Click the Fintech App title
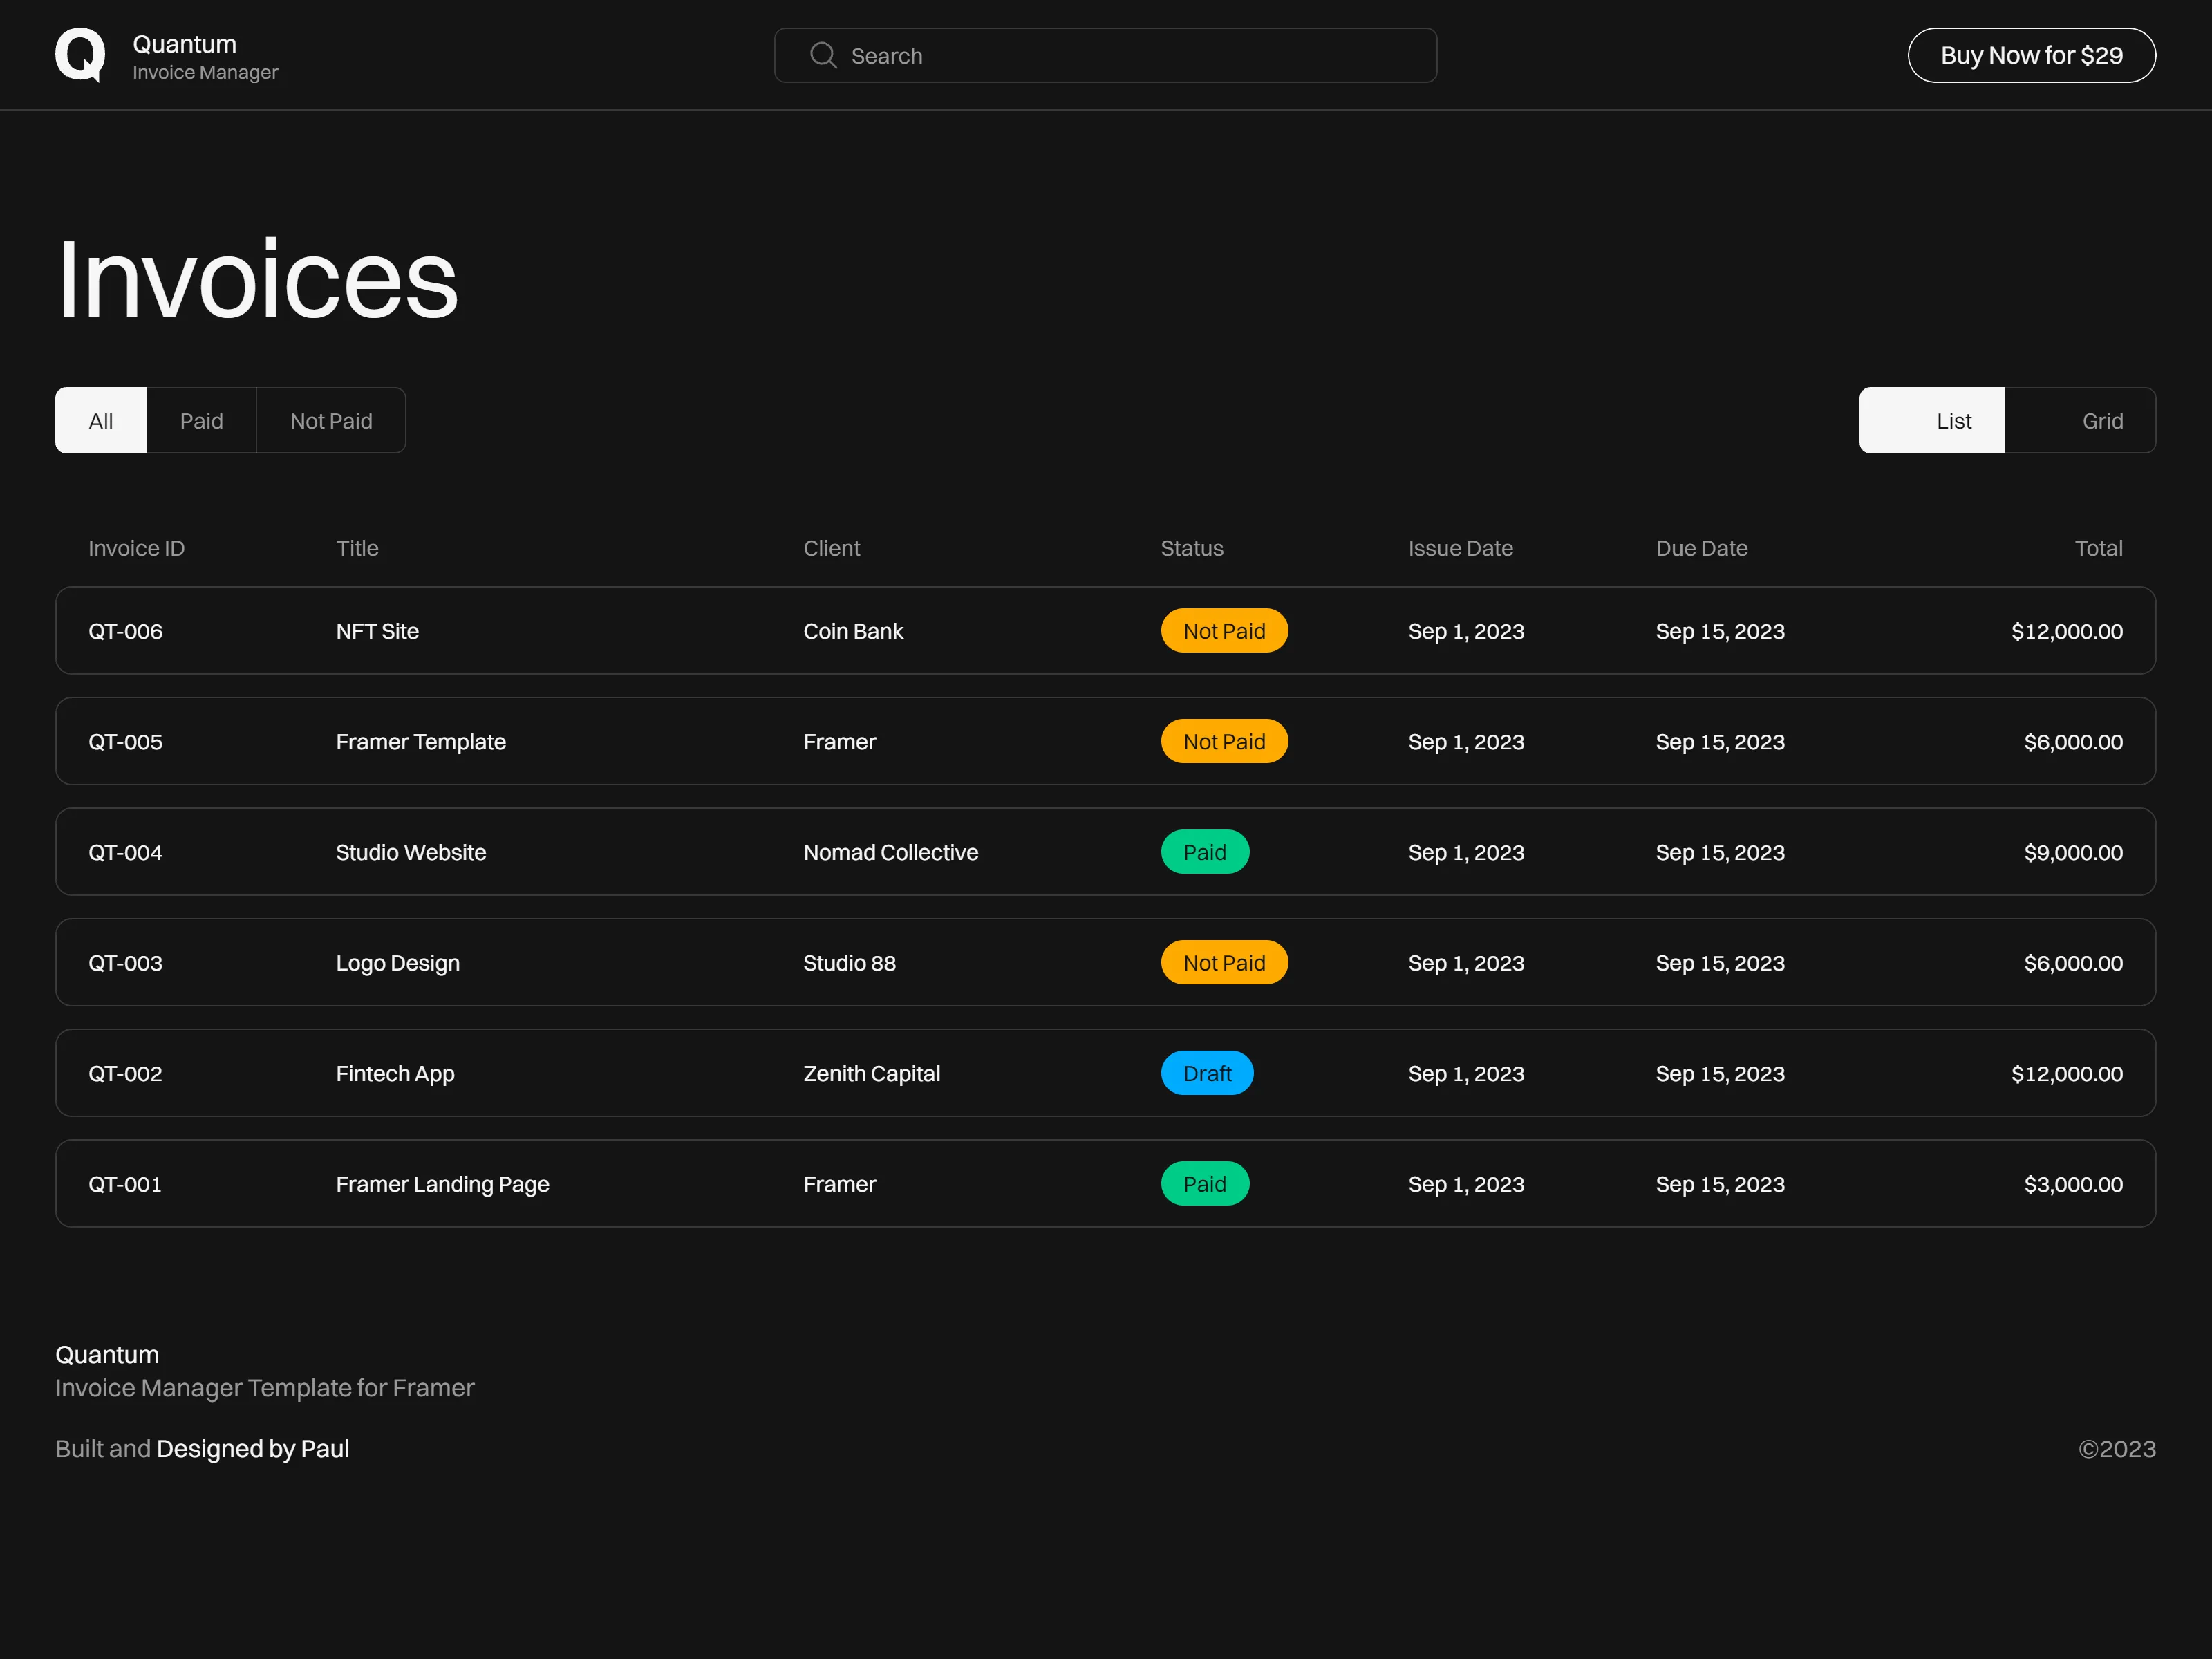This screenshot has width=2212, height=1659. coord(395,1074)
